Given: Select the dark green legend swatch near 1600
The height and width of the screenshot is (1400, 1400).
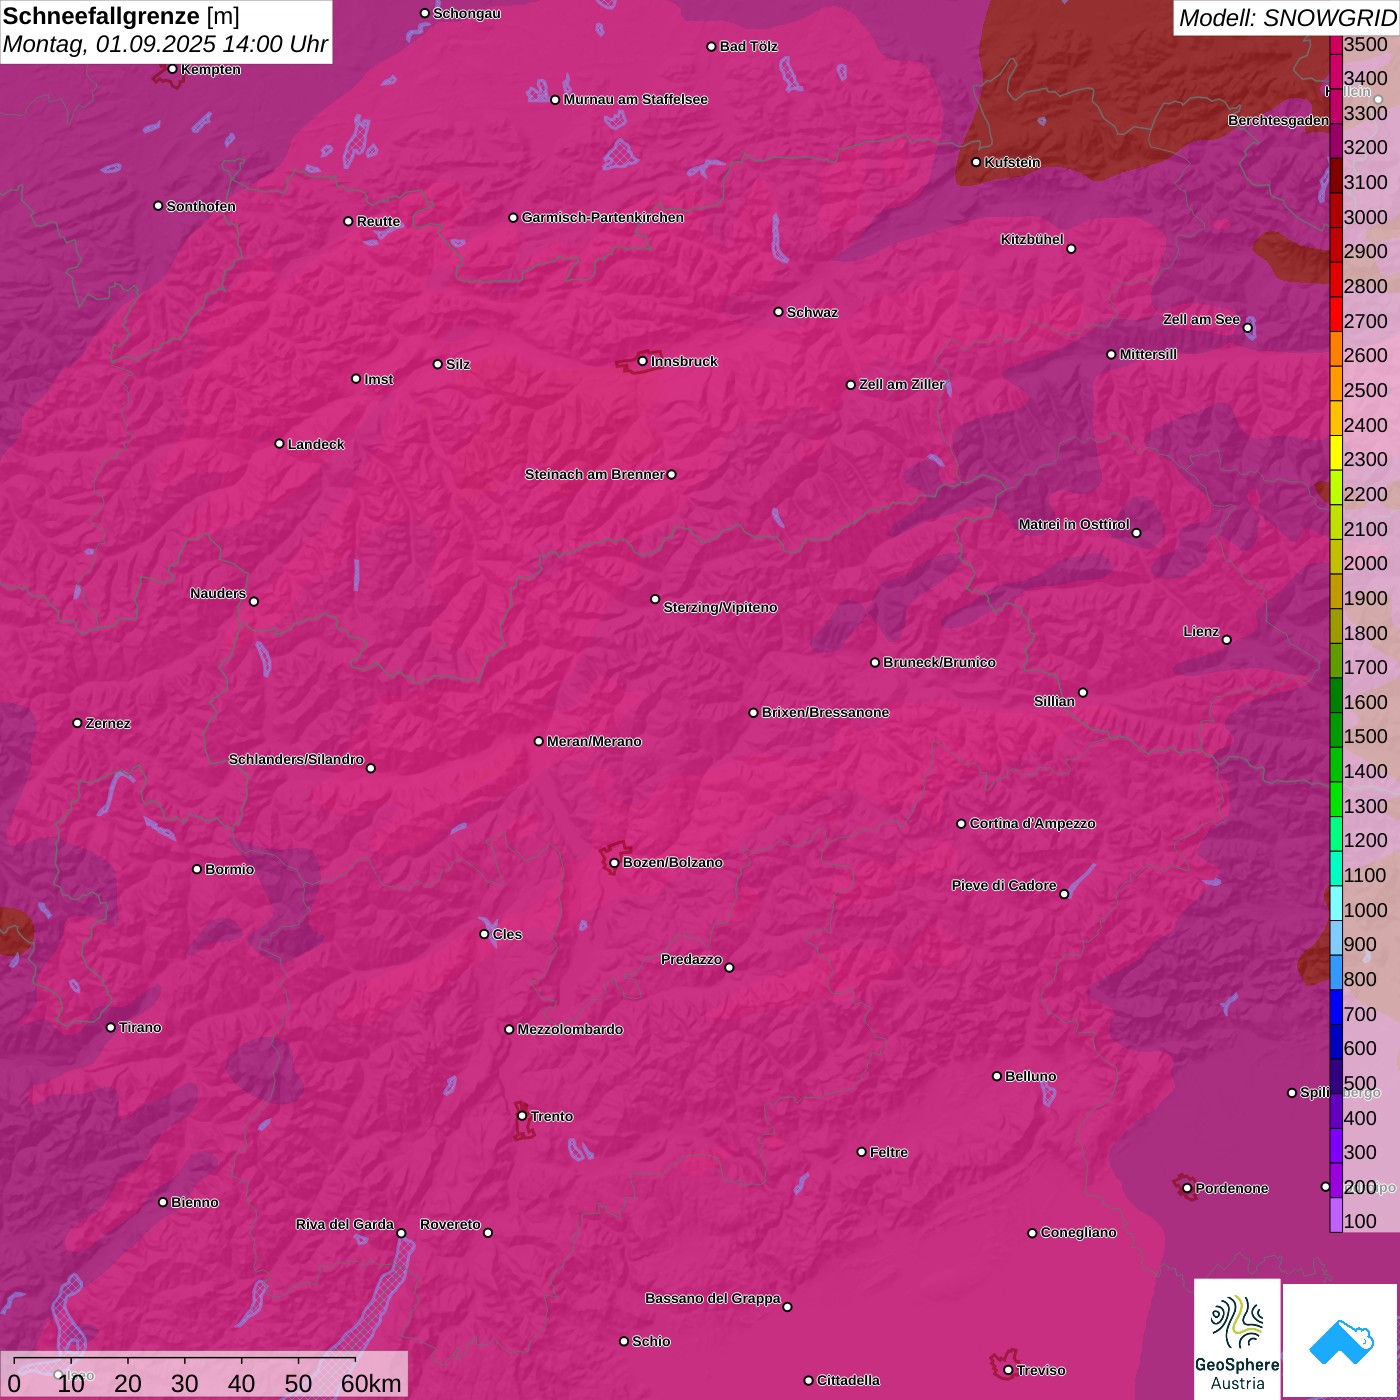Looking at the screenshot, I should (x=1336, y=695).
